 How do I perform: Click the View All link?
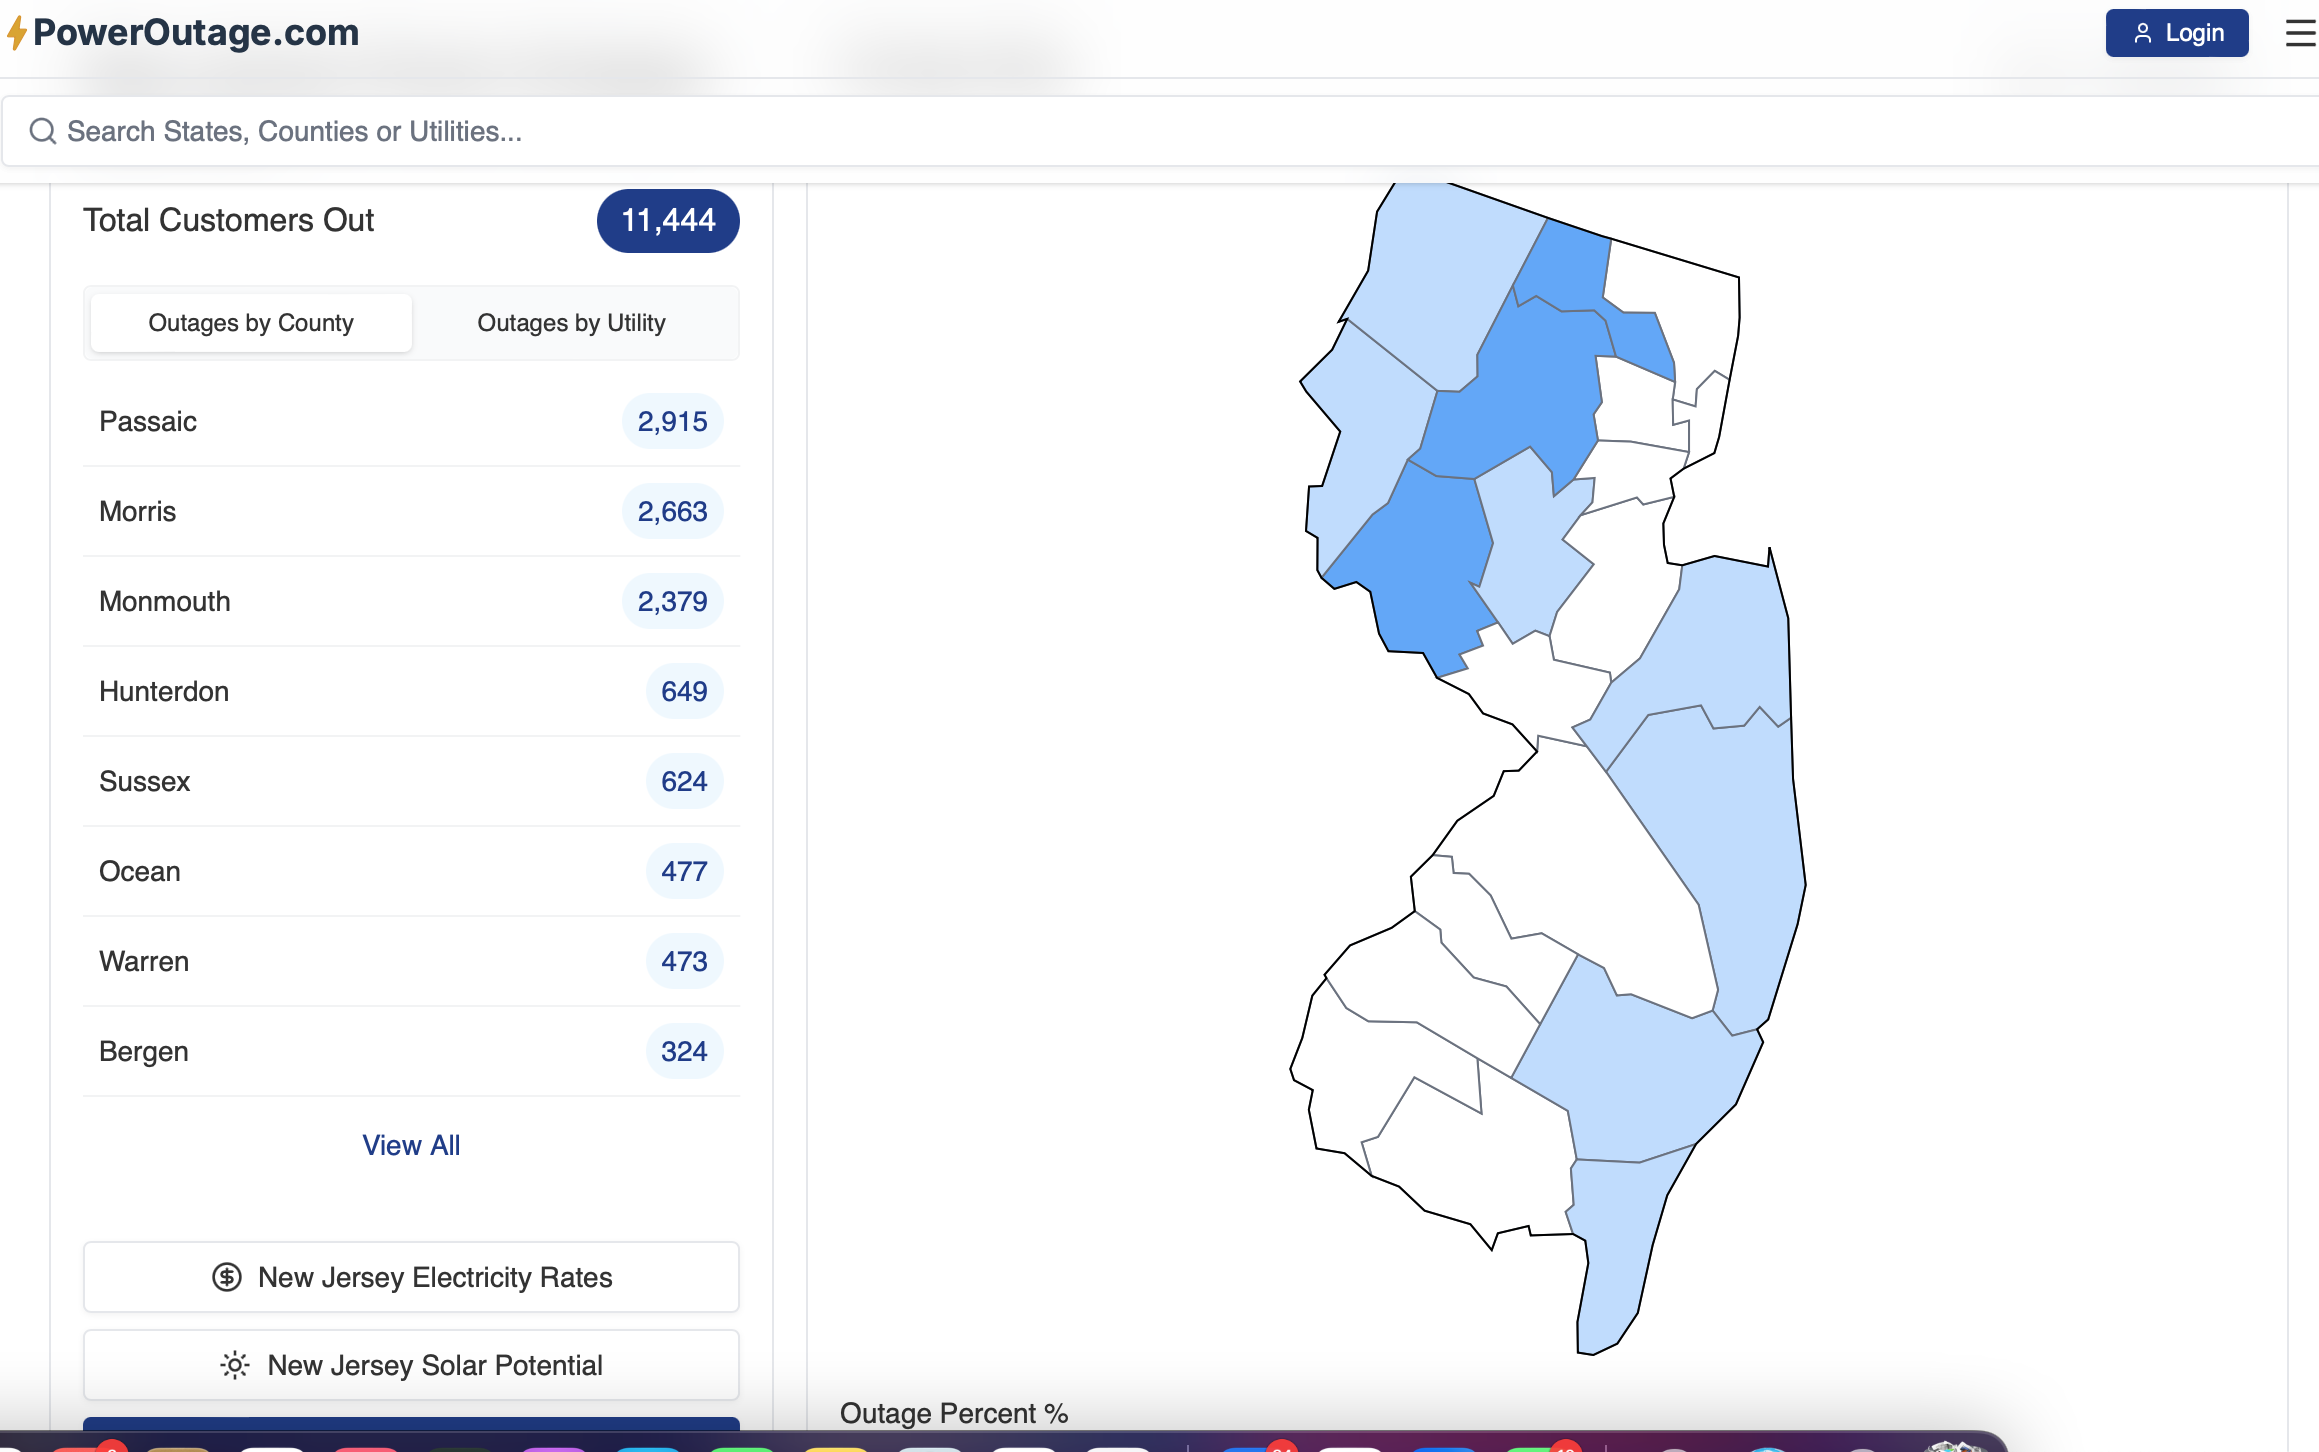pyautogui.click(x=411, y=1145)
